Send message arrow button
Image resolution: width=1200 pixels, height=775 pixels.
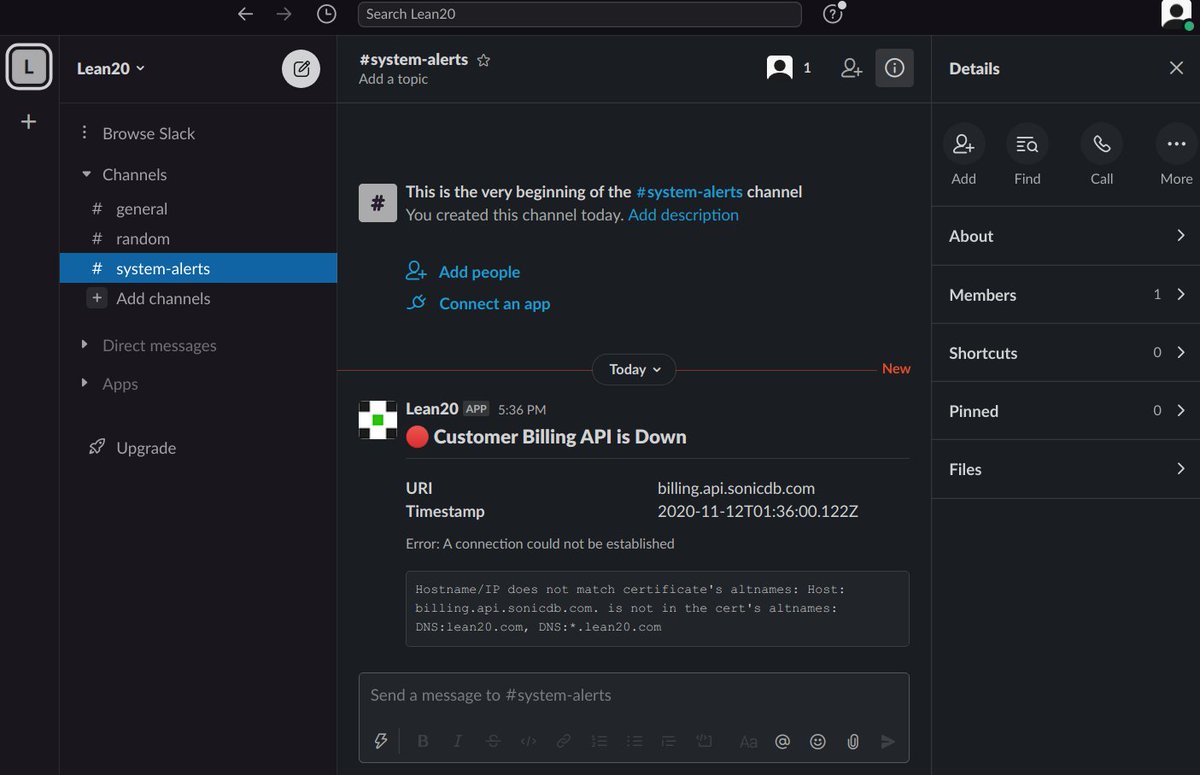tap(888, 741)
